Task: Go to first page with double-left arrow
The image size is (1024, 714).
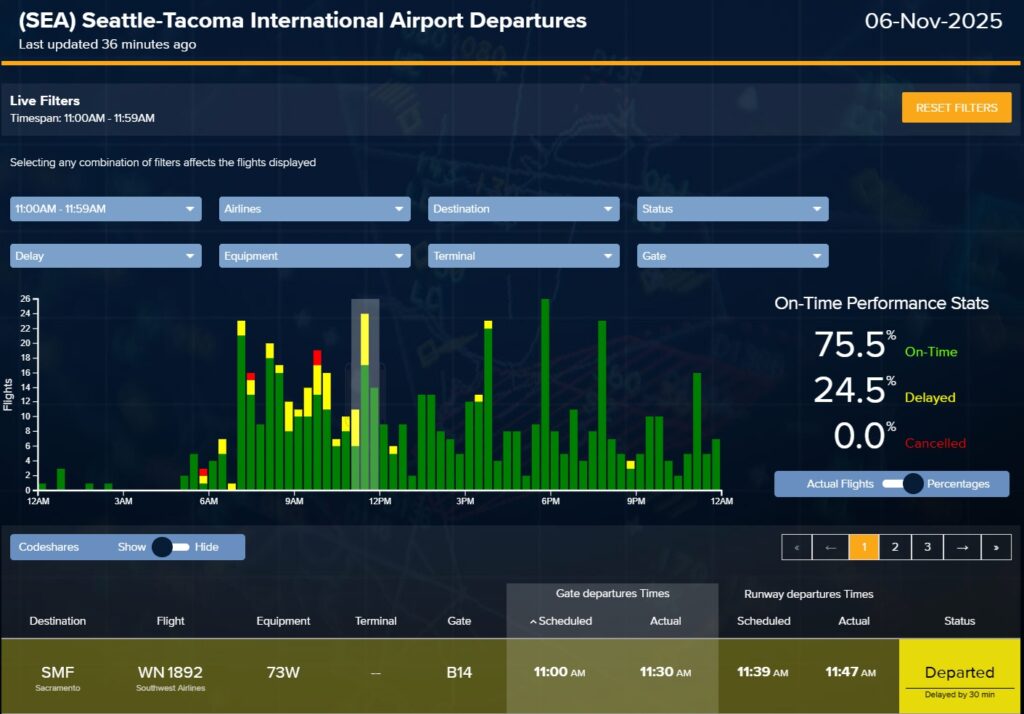Action: point(796,547)
